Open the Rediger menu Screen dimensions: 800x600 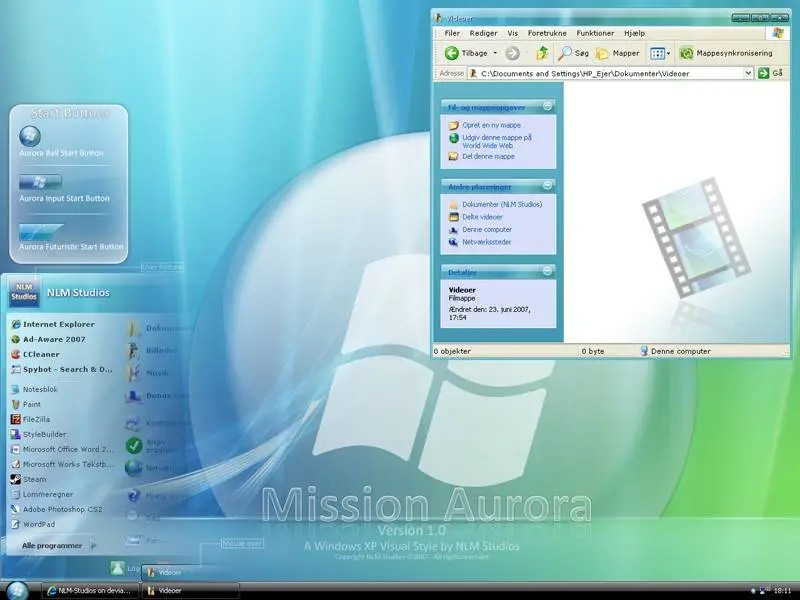[x=483, y=33]
